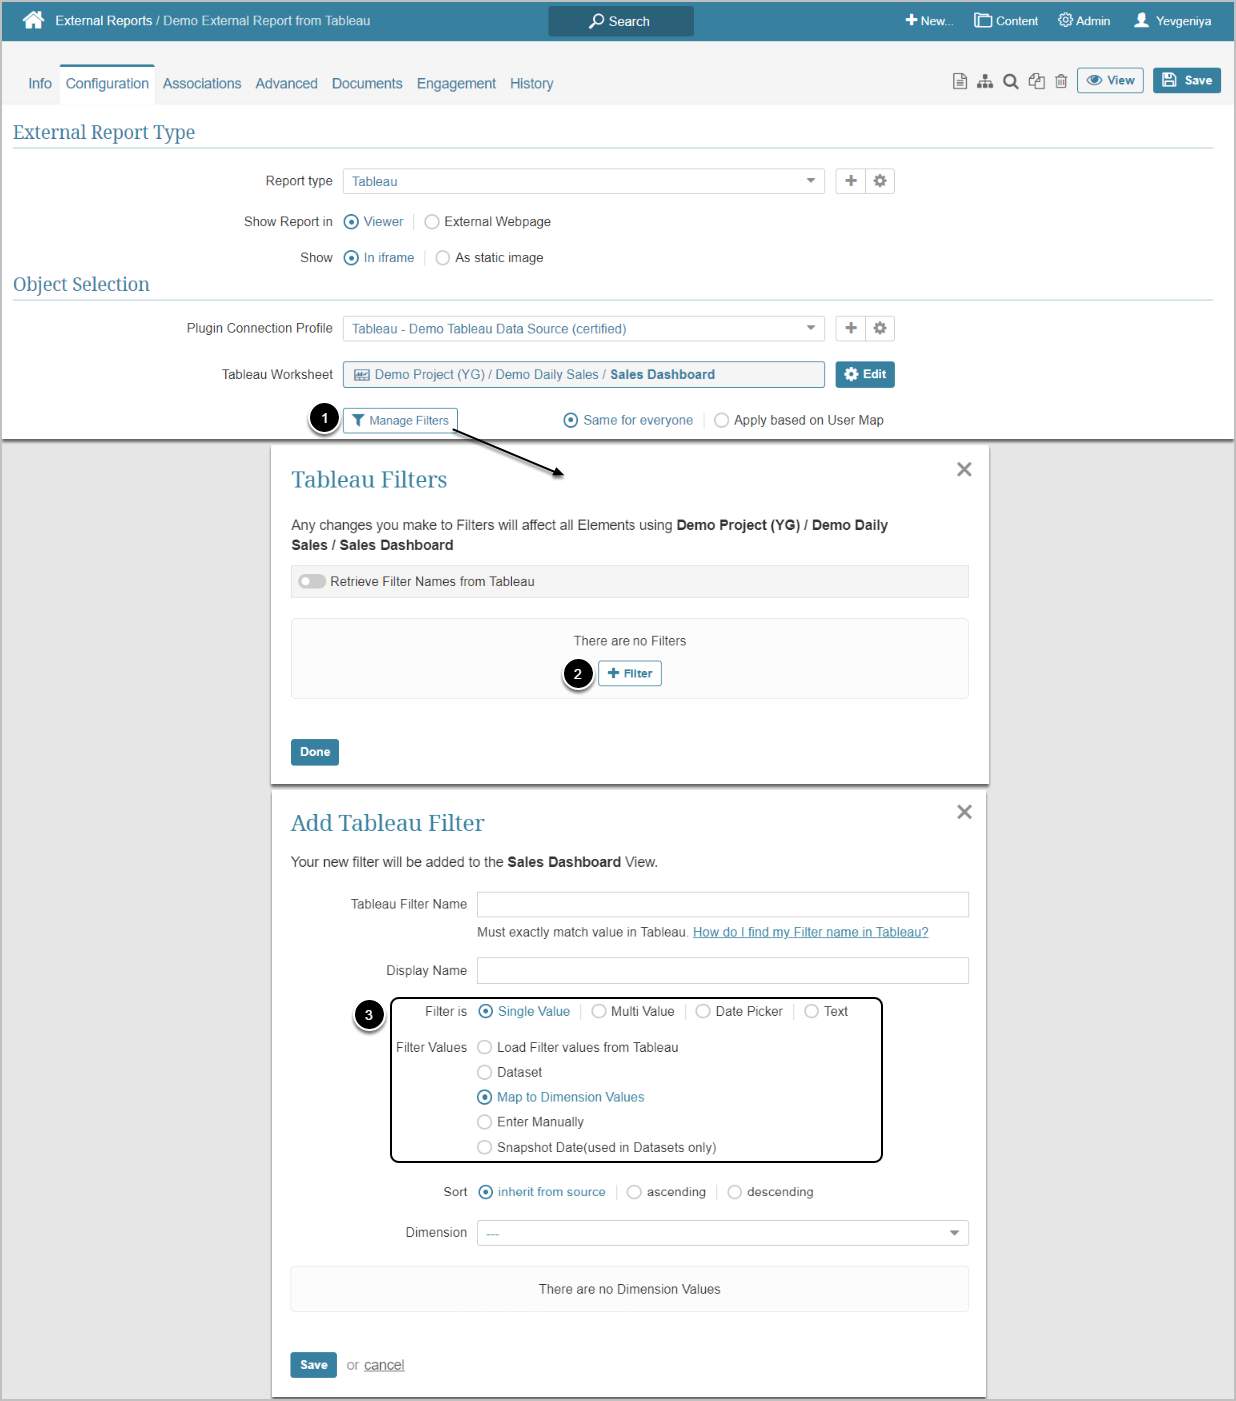Open Report type gear settings
Image resolution: width=1236 pixels, height=1401 pixels.
click(x=880, y=181)
